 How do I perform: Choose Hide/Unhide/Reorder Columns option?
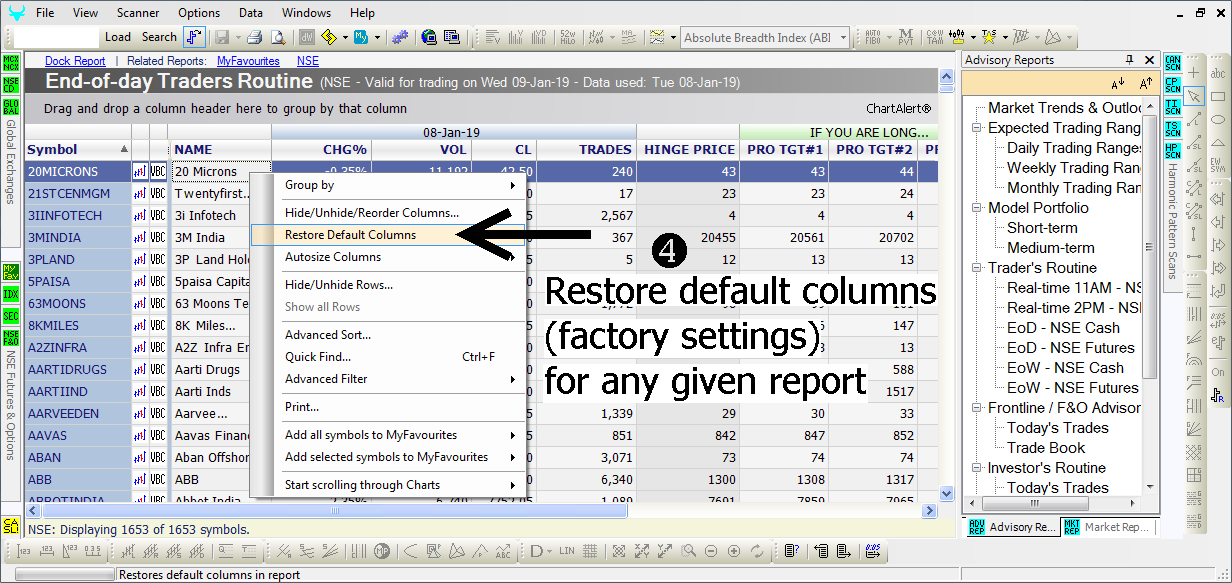coord(388,213)
